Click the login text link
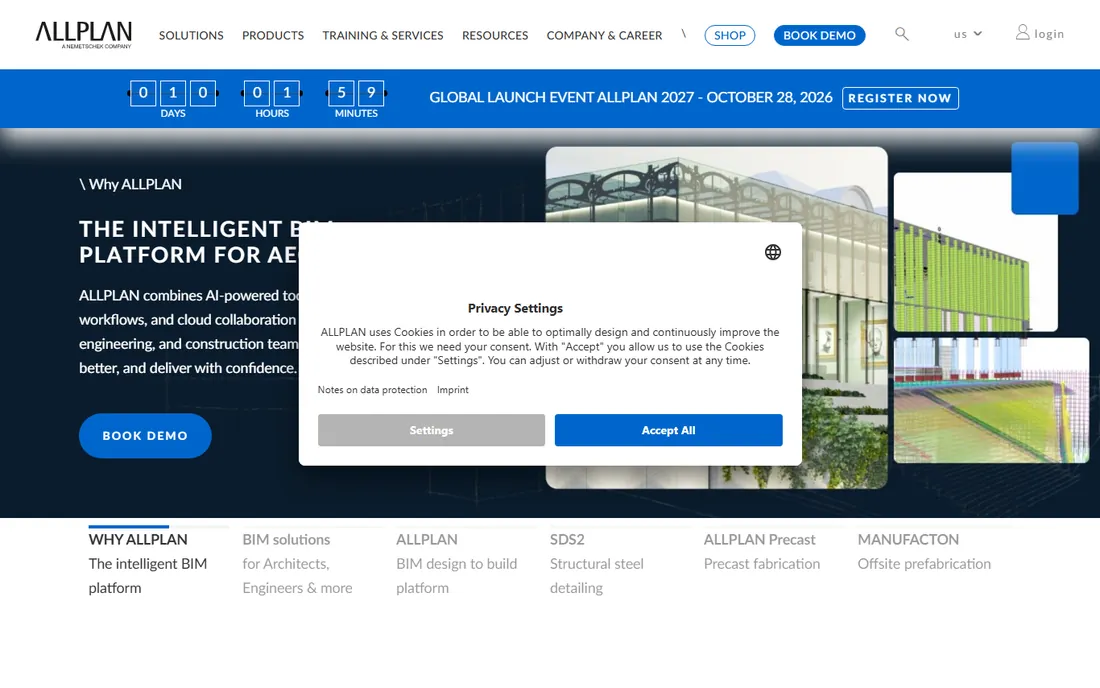The image size is (1100, 688). tap(1049, 34)
